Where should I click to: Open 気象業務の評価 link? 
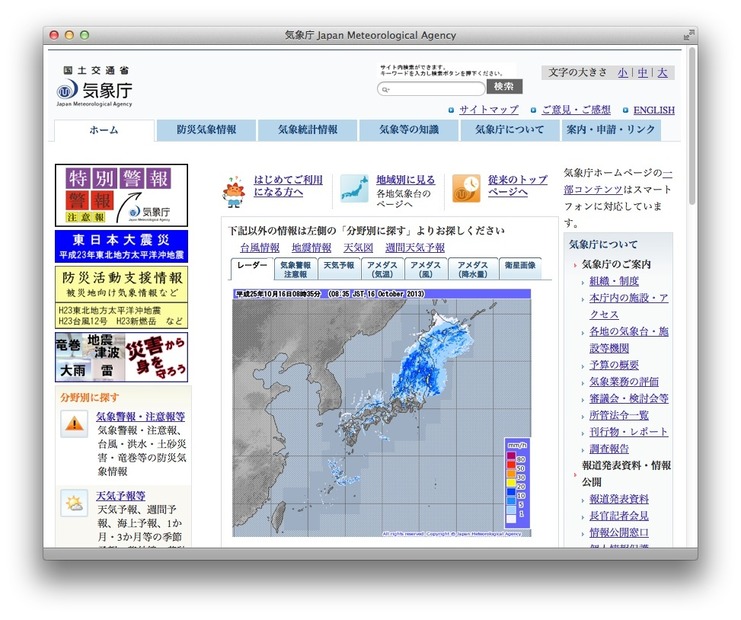[624, 381]
